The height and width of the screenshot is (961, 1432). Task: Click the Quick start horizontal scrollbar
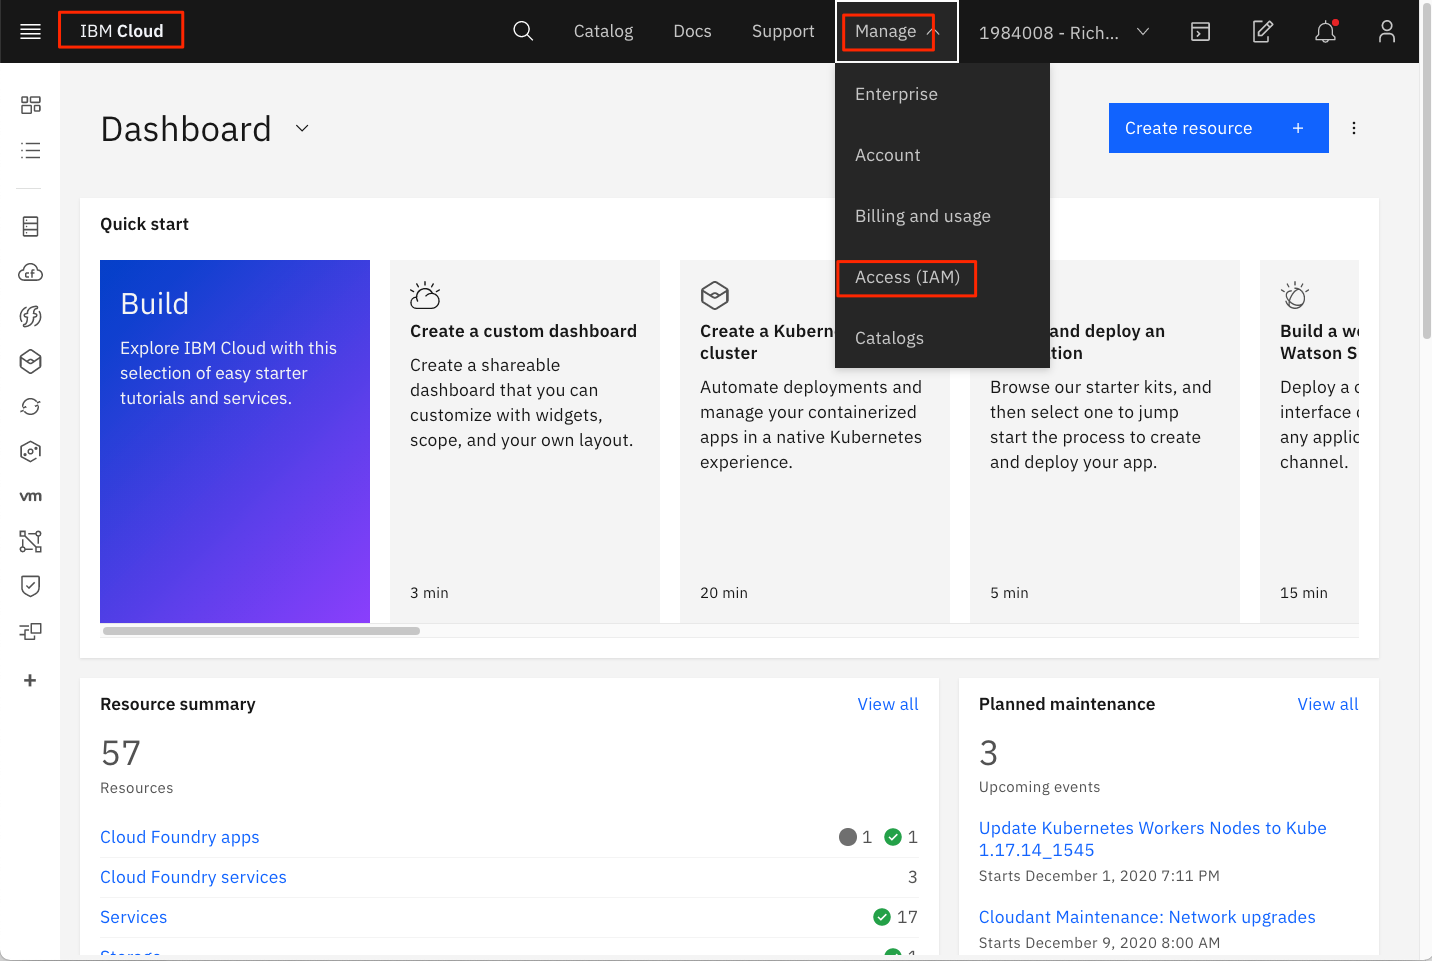coord(261,631)
